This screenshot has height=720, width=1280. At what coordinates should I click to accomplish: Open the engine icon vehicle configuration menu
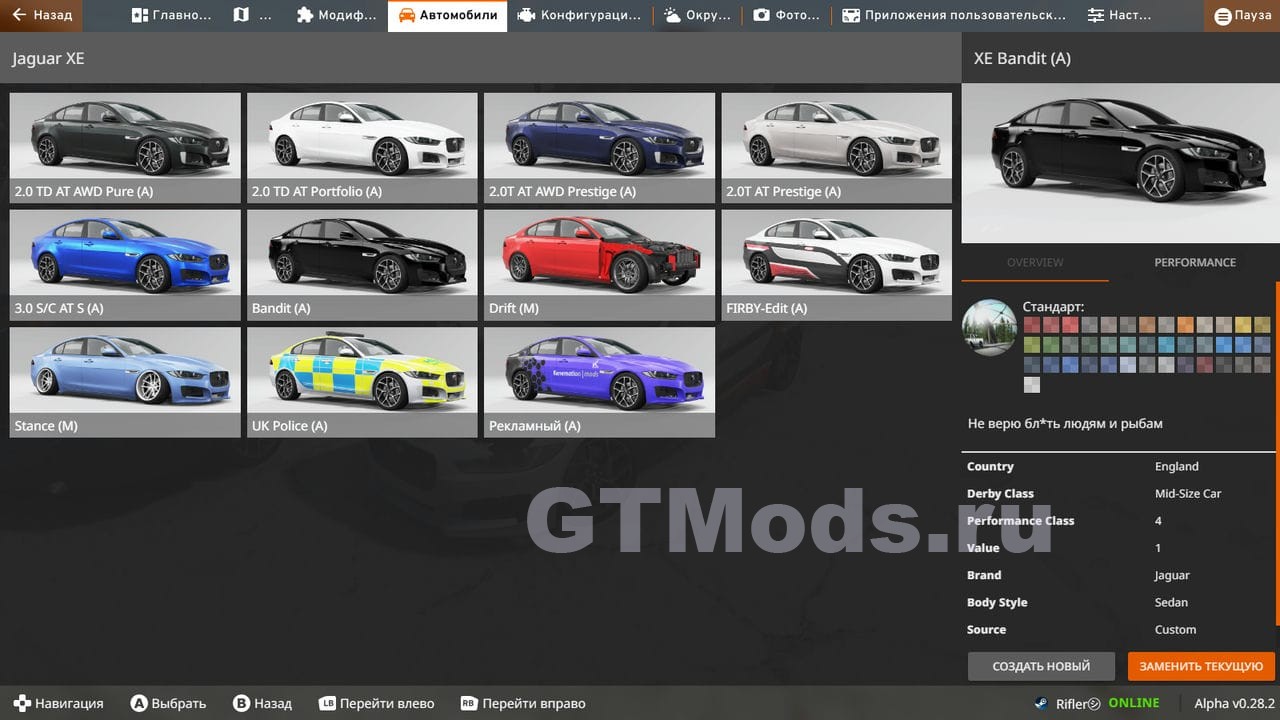[x=579, y=16]
